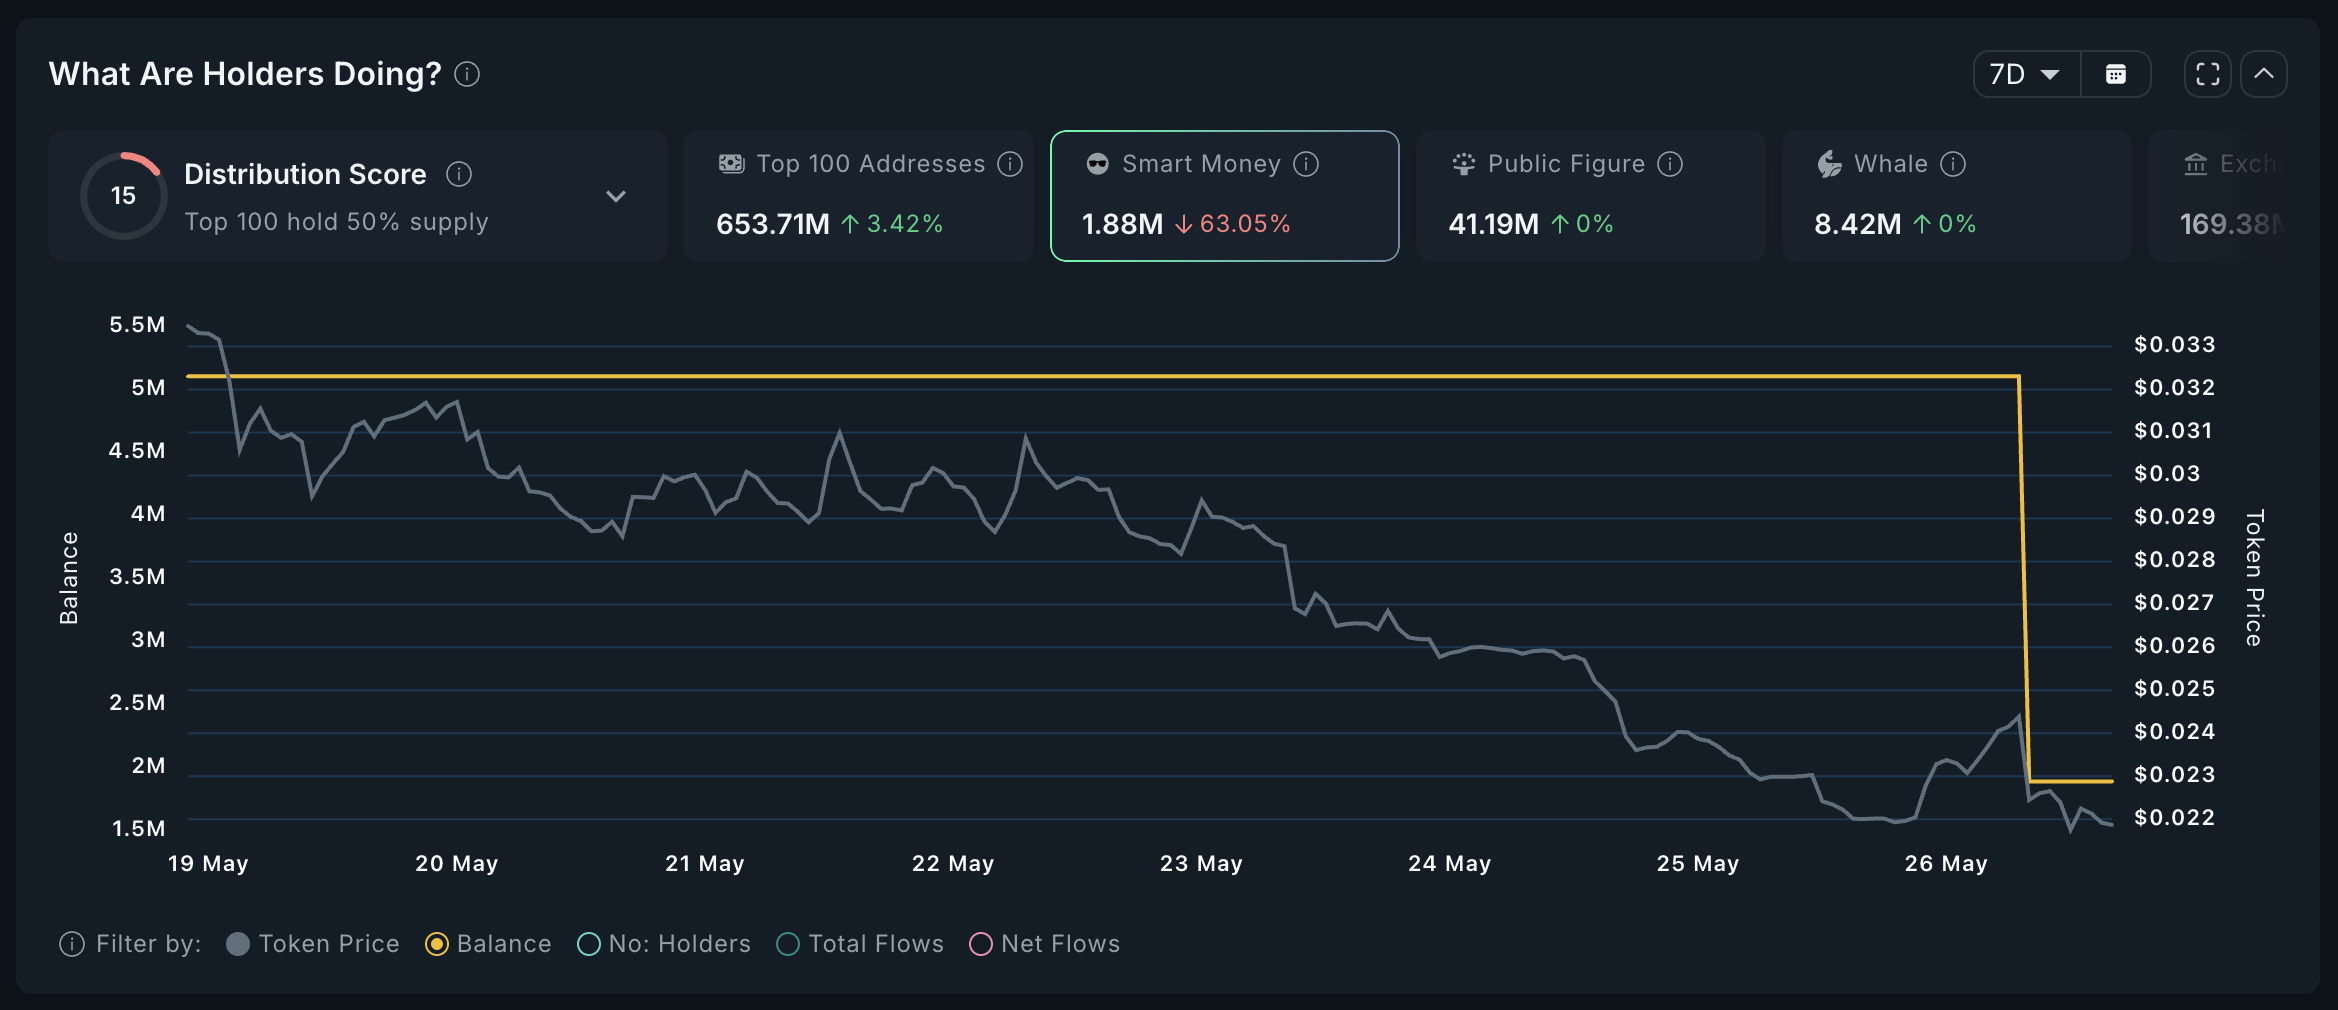This screenshot has height=1010, width=2338.
Task: Open the calendar date picker
Action: click(x=2116, y=73)
